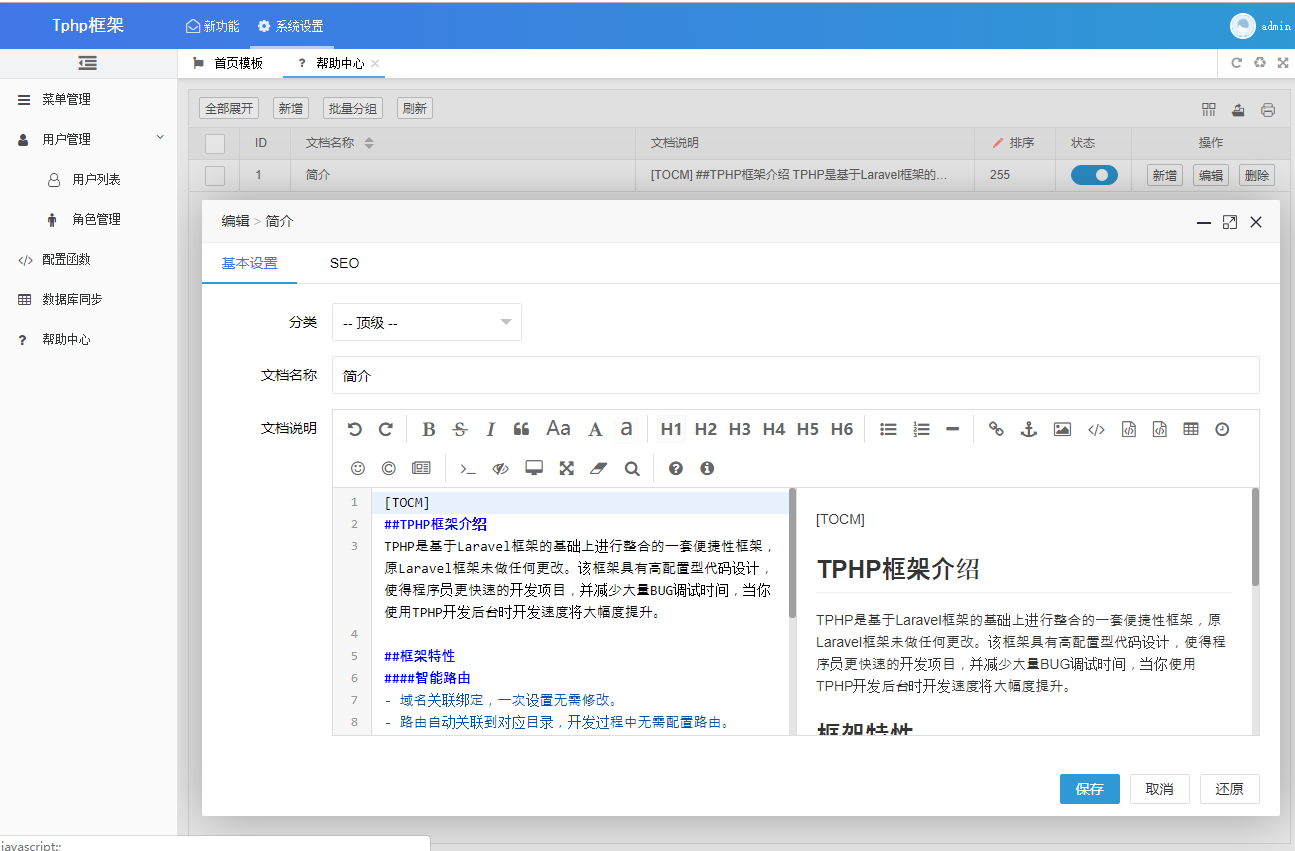Open emoji picker smiley icon
The image size is (1295, 851).
358,468
